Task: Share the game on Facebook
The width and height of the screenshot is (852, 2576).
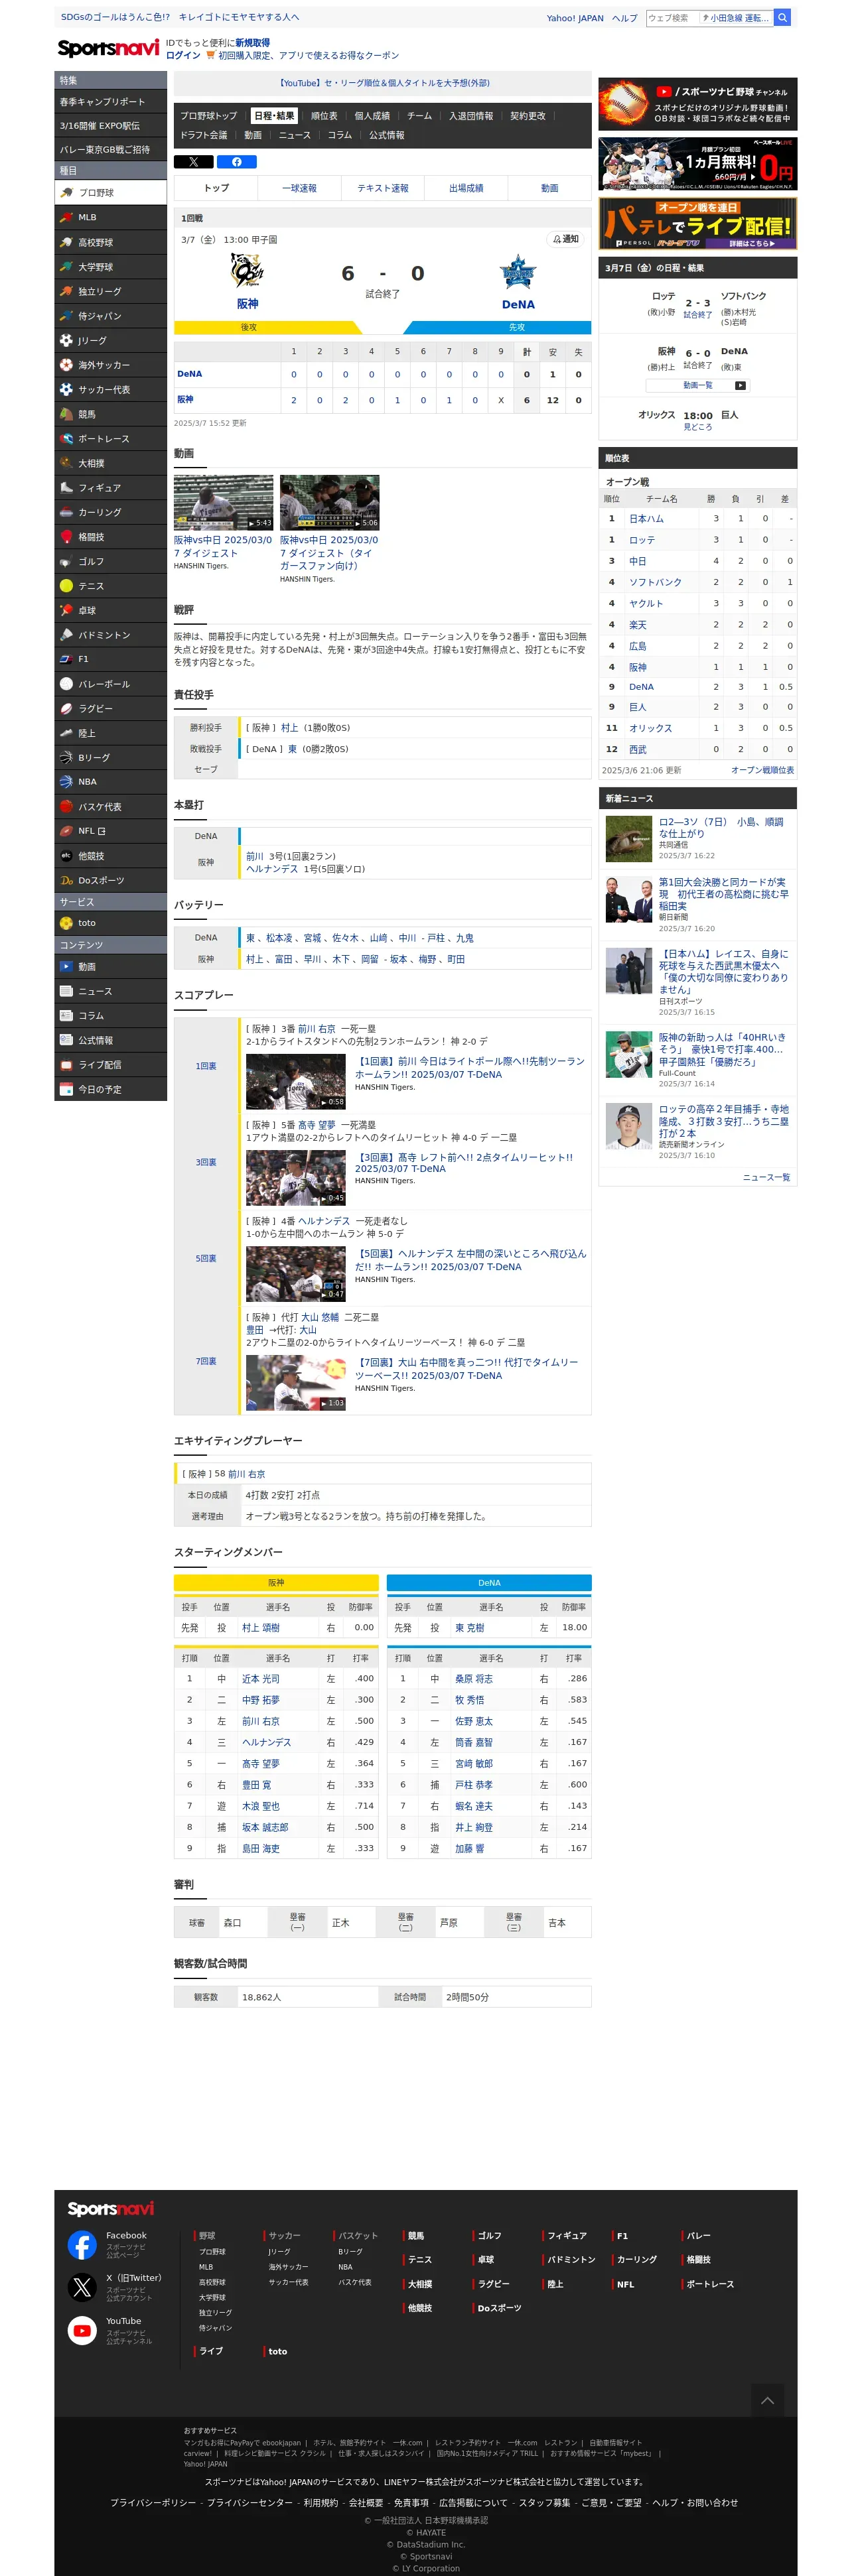Action: [237, 162]
